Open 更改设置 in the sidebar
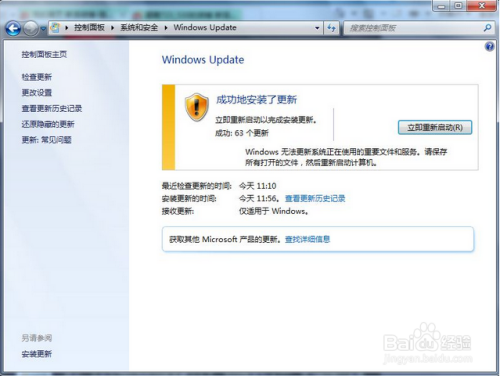 (37, 92)
